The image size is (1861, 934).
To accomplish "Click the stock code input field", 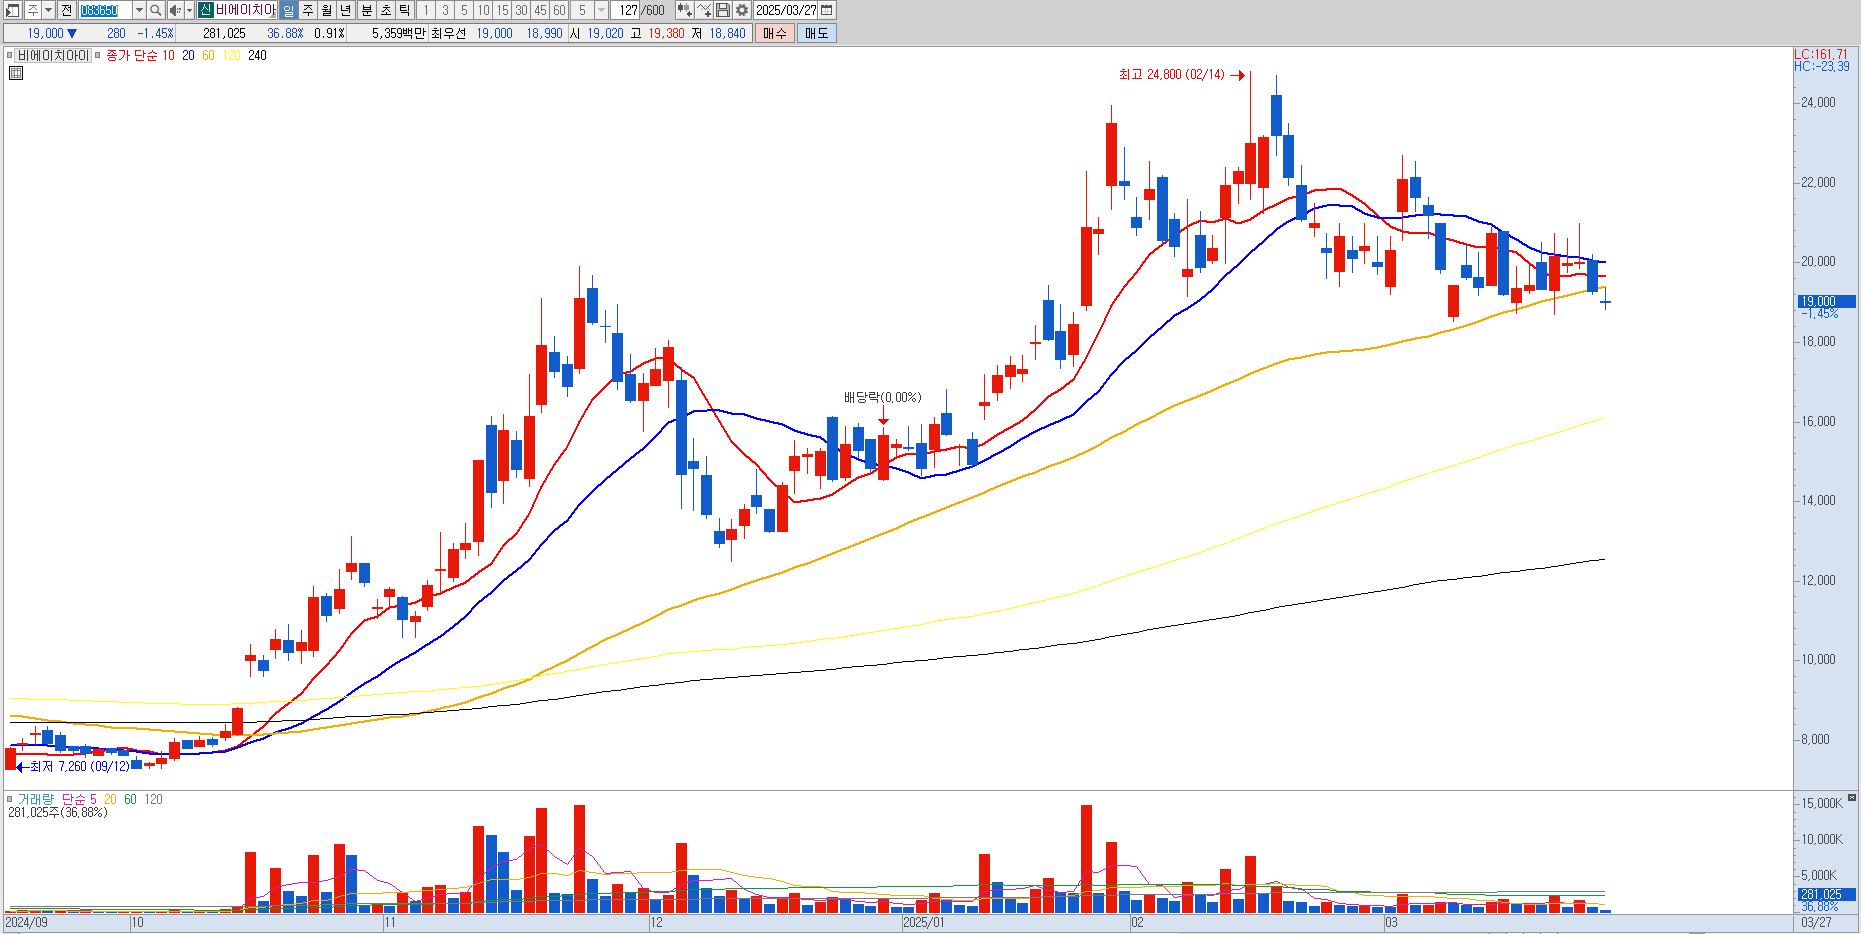I will pos(105,10).
